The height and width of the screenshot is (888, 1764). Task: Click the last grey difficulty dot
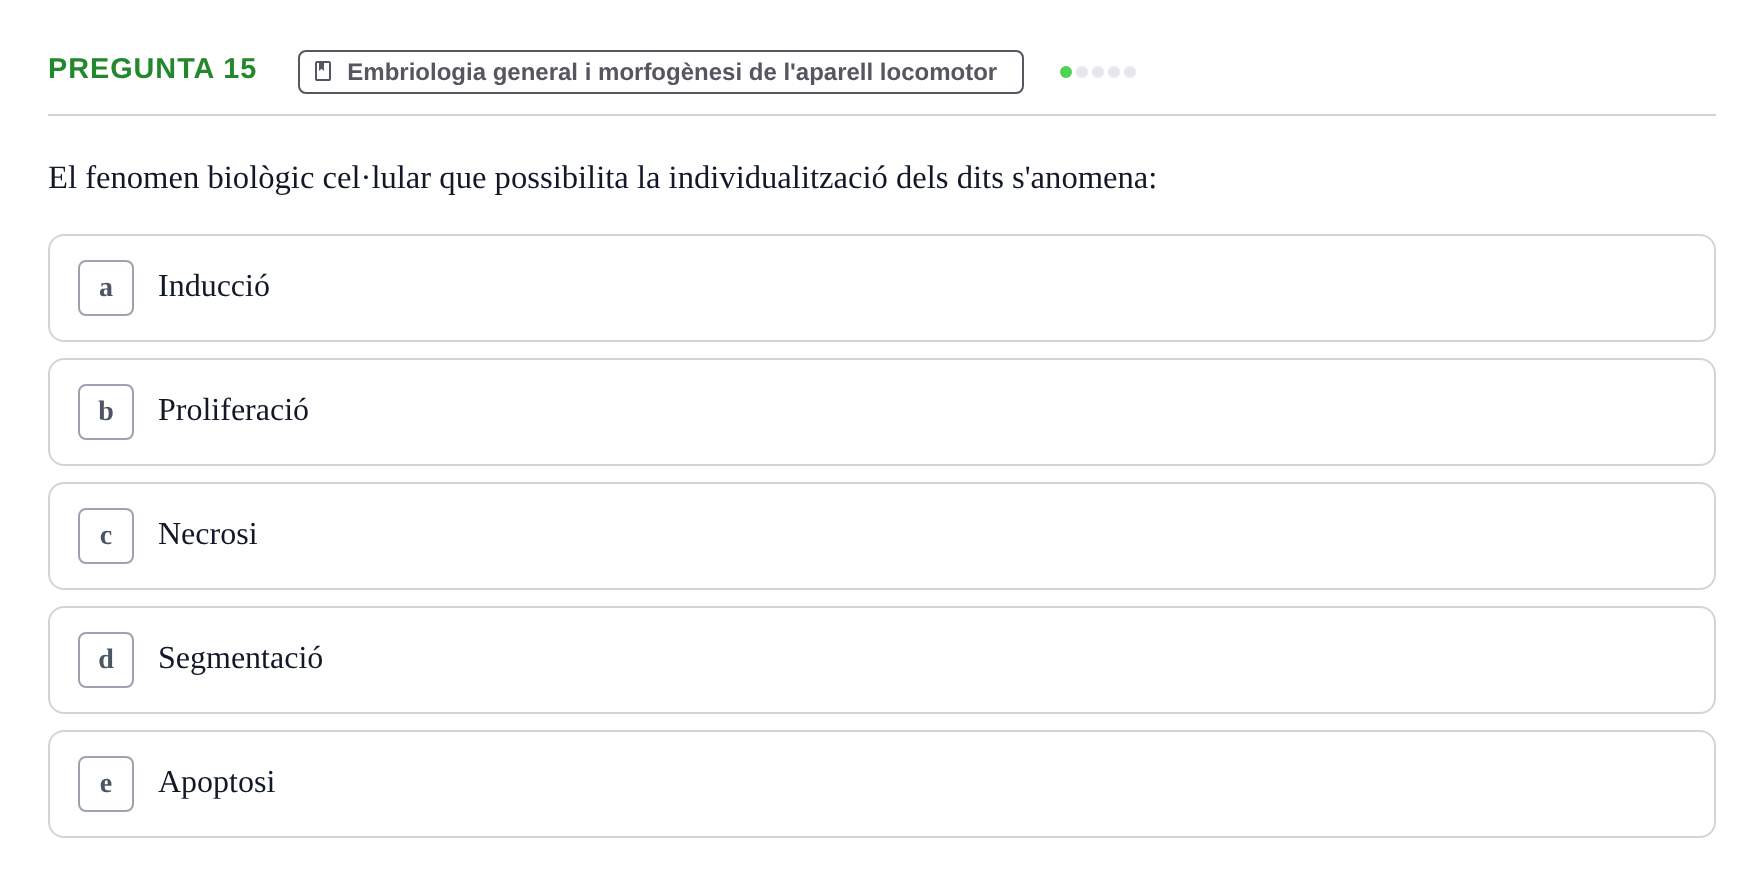pos(1130,72)
